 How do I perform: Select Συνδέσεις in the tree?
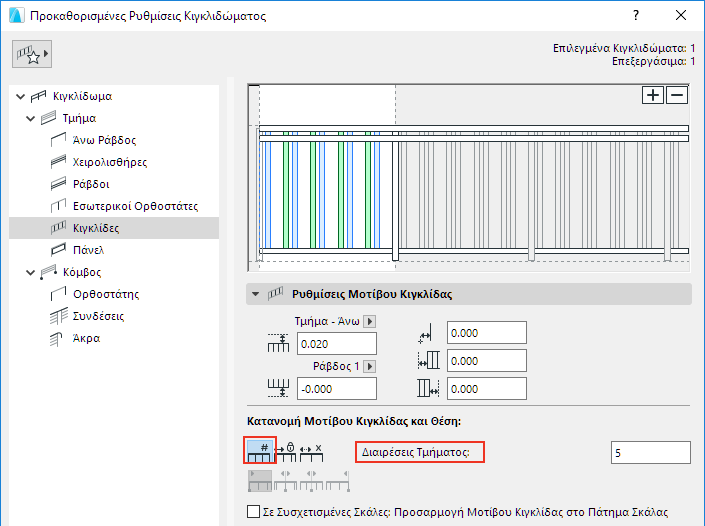98,316
